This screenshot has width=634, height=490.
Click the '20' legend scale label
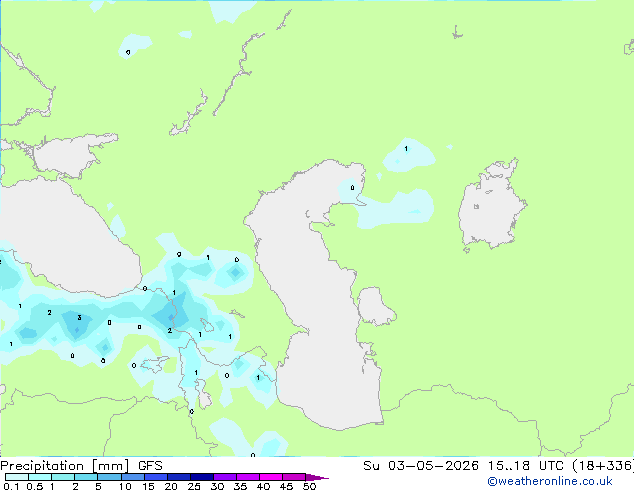(x=171, y=486)
